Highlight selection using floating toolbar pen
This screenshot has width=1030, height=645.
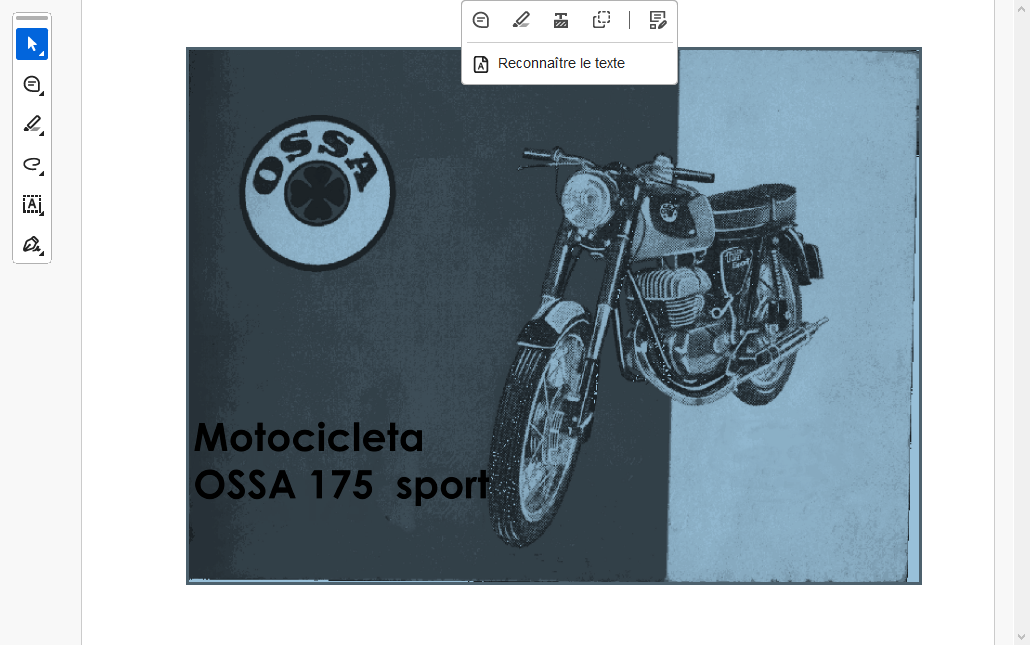click(x=521, y=20)
